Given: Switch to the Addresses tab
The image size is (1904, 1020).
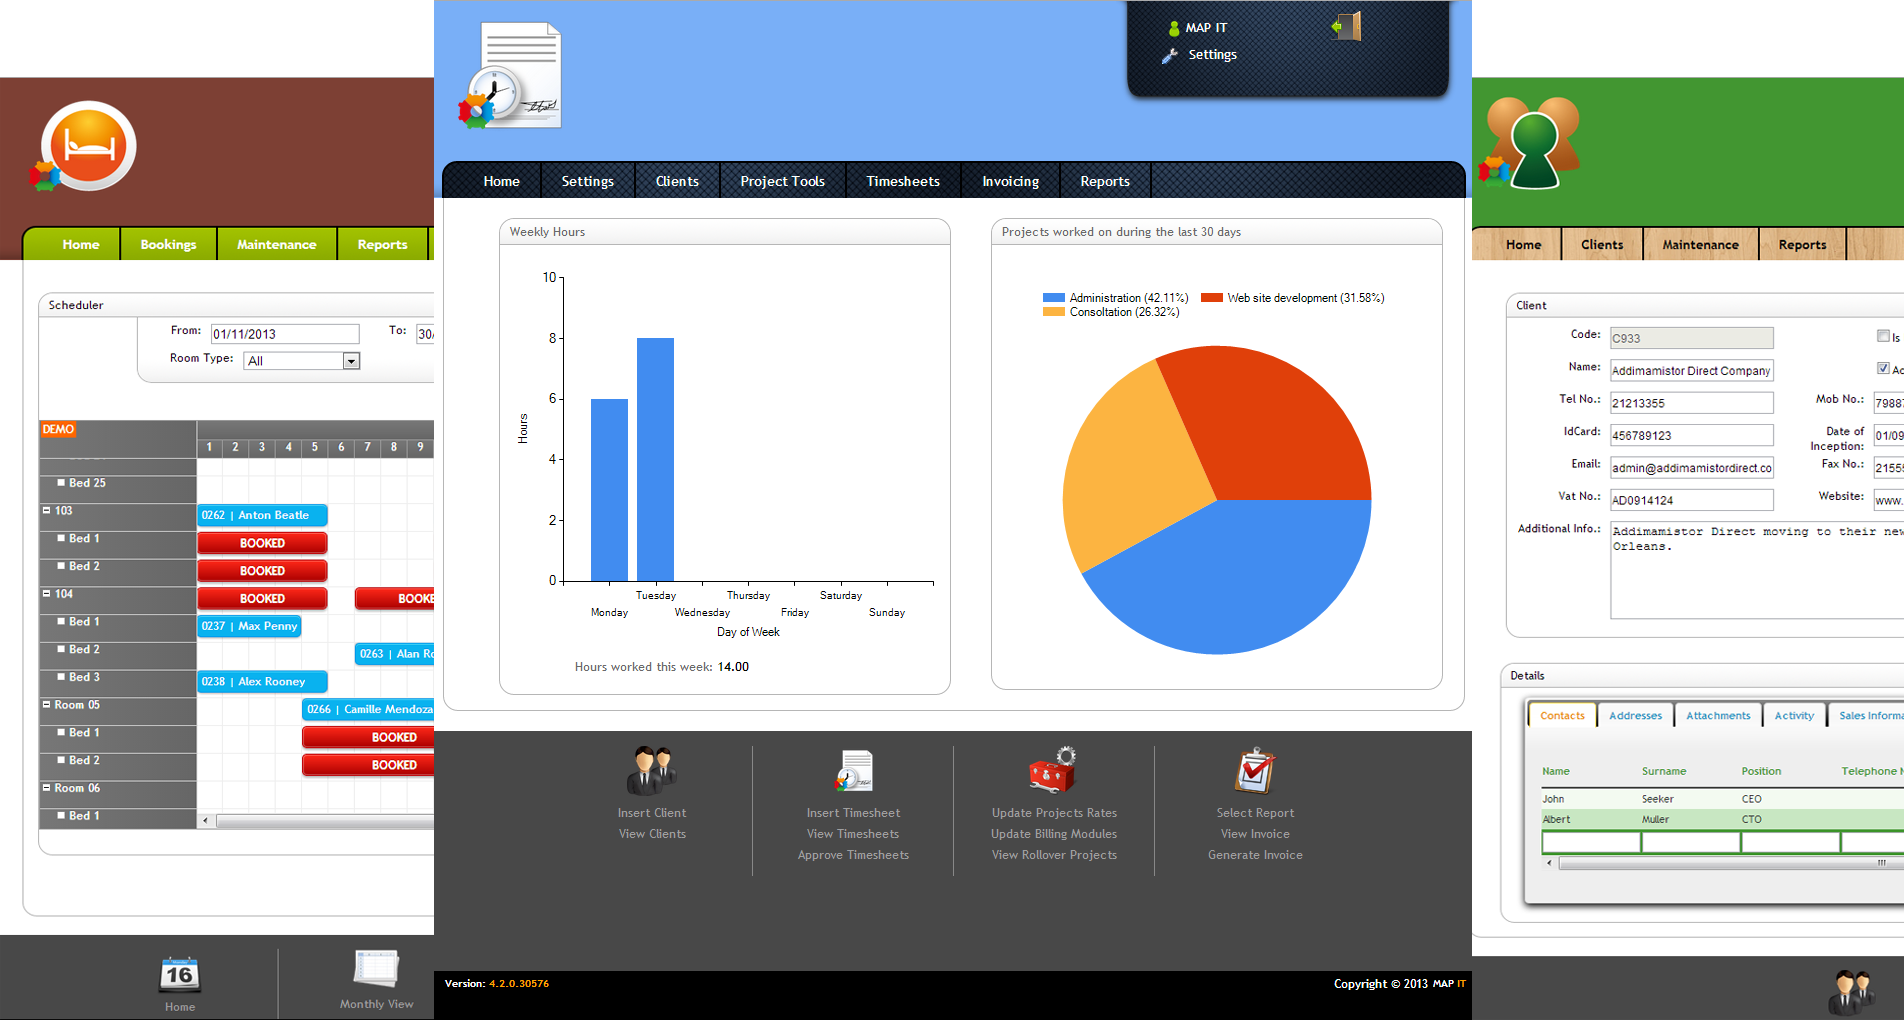Looking at the screenshot, I should coord(1635,715).
